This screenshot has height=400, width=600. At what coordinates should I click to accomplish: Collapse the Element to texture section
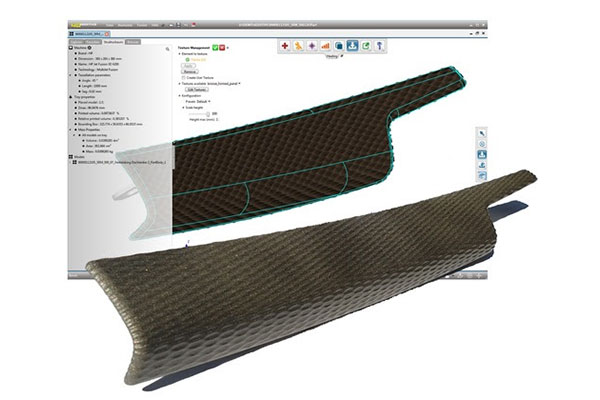[x=179, y=54]
